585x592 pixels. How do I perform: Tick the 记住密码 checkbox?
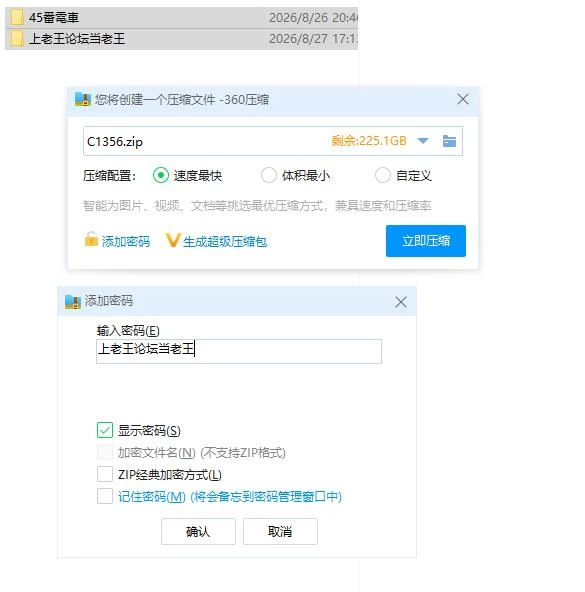click(x=105, y=496)
